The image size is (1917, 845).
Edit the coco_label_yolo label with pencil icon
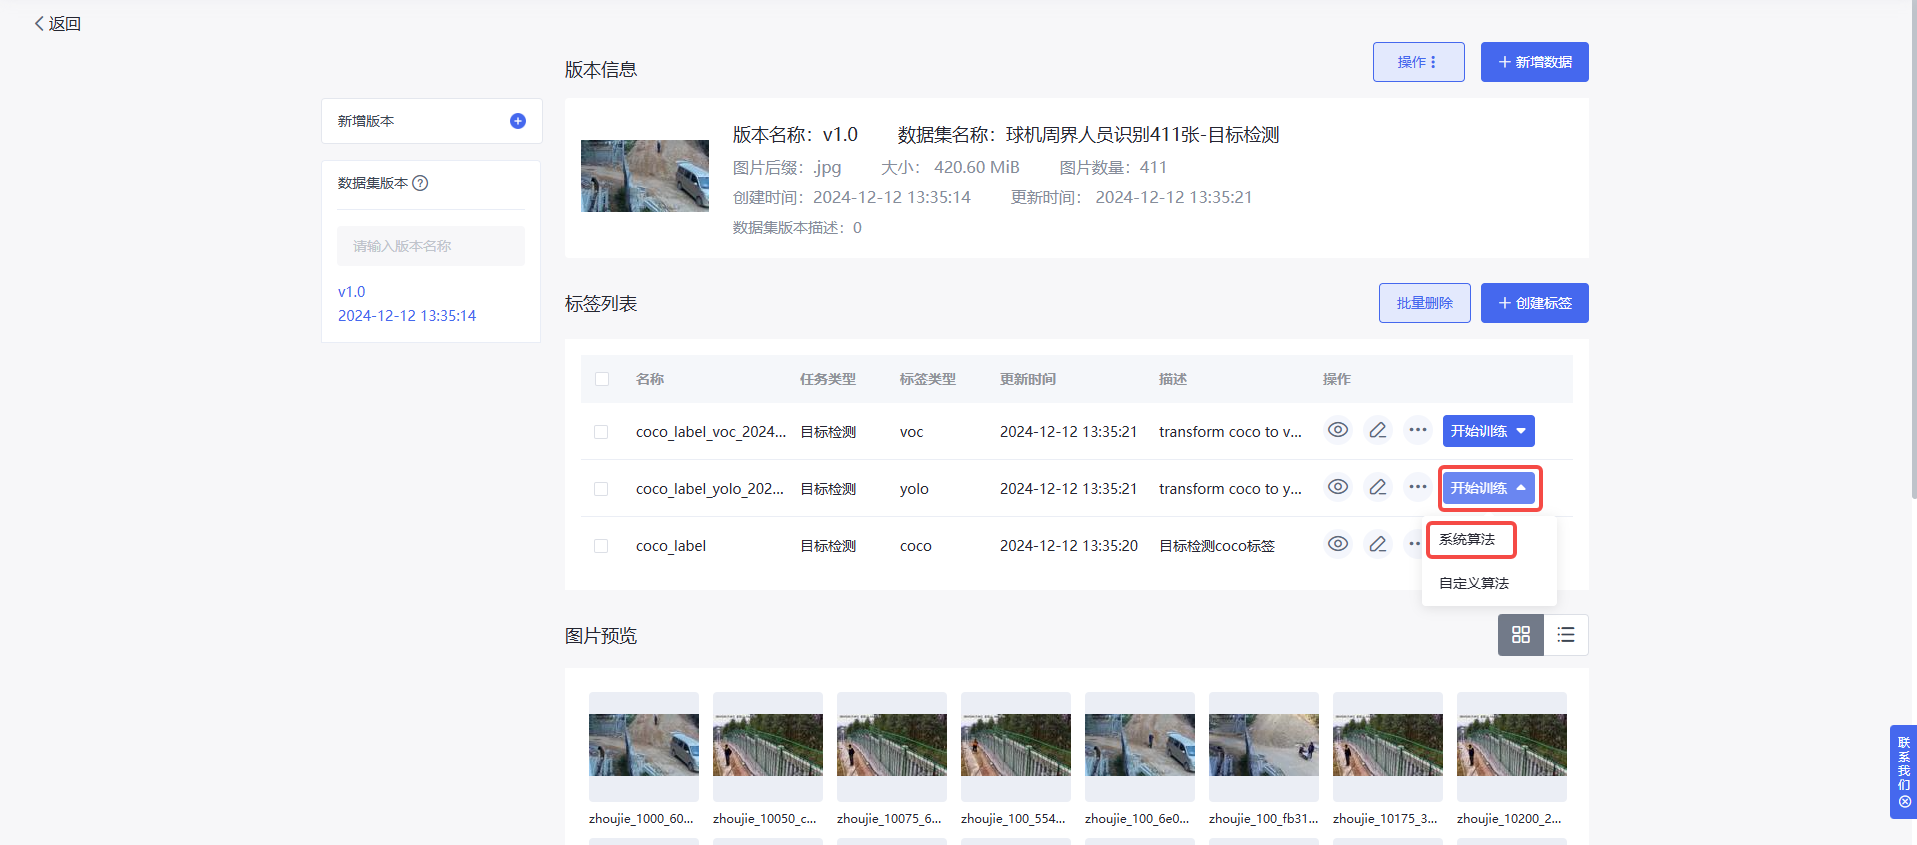click(x=1377, y=487)
